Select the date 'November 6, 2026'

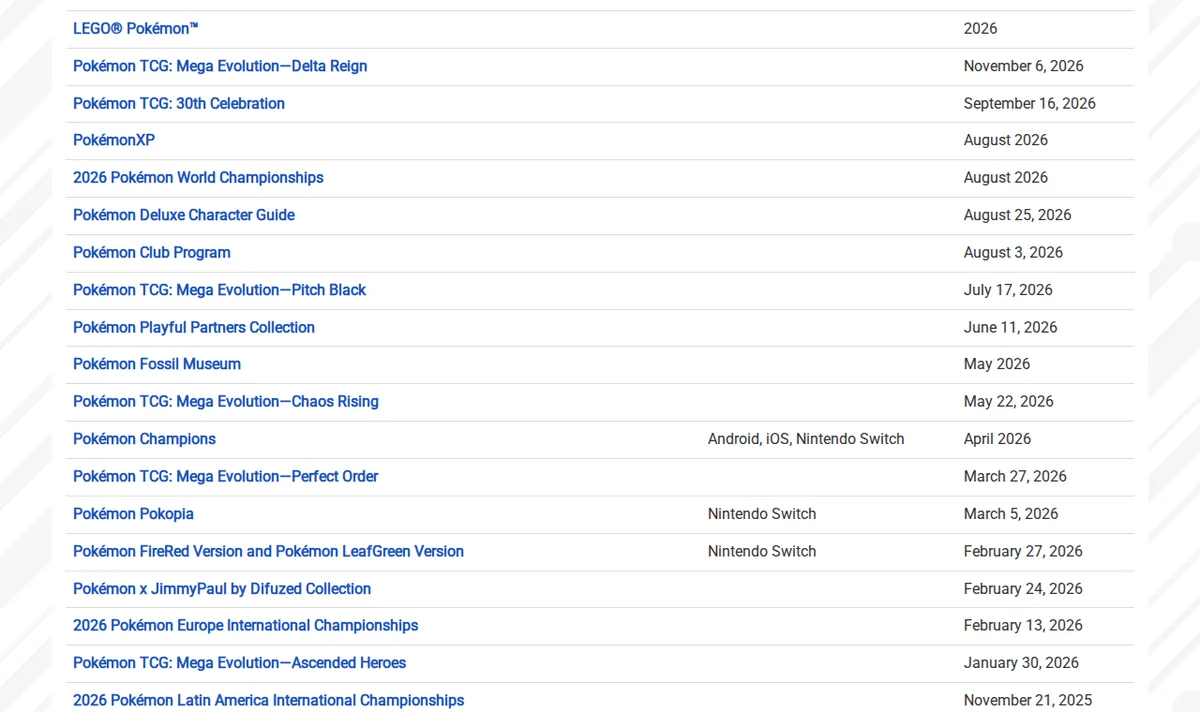click(1023, 66)
